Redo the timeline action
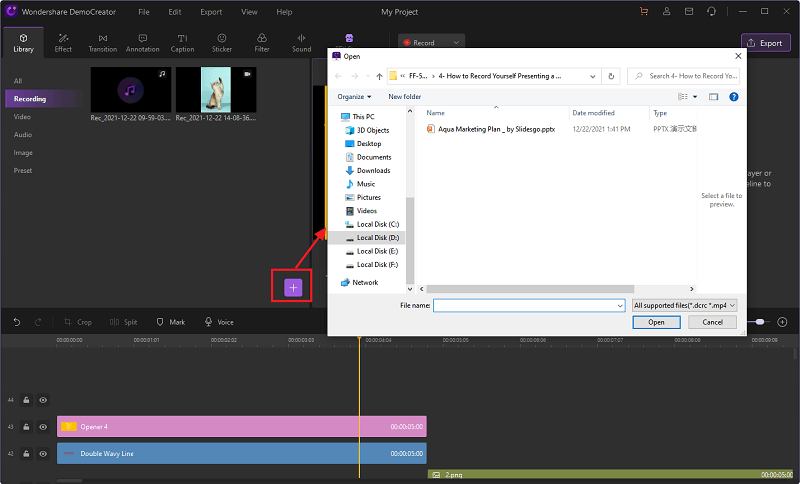Viewport: 800px width, 484px height. [38, 322]
